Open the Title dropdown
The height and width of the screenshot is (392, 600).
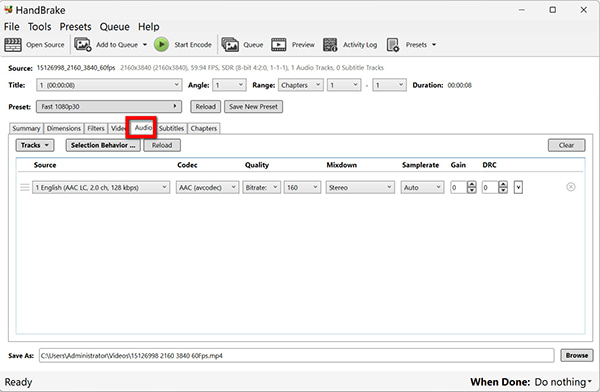[x=109, y=85]
